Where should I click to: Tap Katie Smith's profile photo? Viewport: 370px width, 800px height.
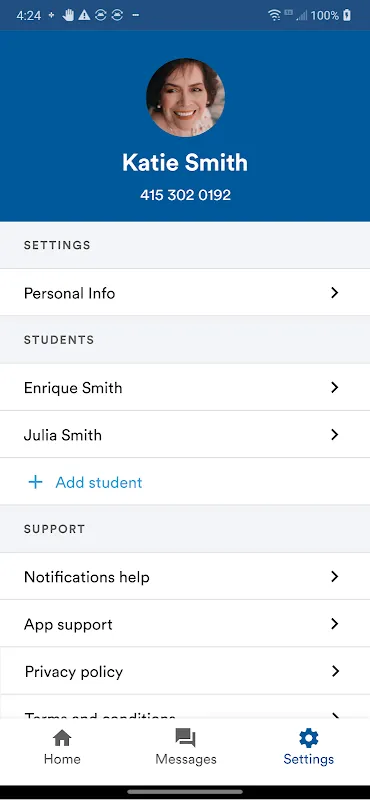pyautogui.click(x=185, y=97)
